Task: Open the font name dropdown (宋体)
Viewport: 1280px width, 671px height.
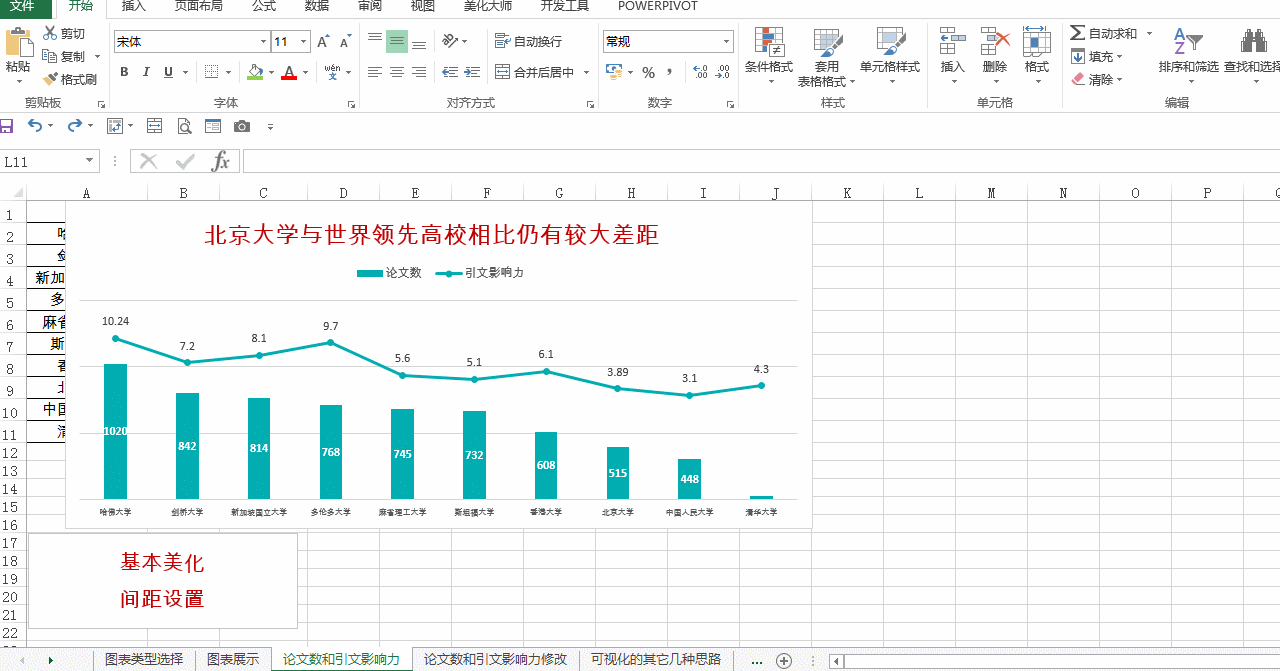Action: click(264, 41)
